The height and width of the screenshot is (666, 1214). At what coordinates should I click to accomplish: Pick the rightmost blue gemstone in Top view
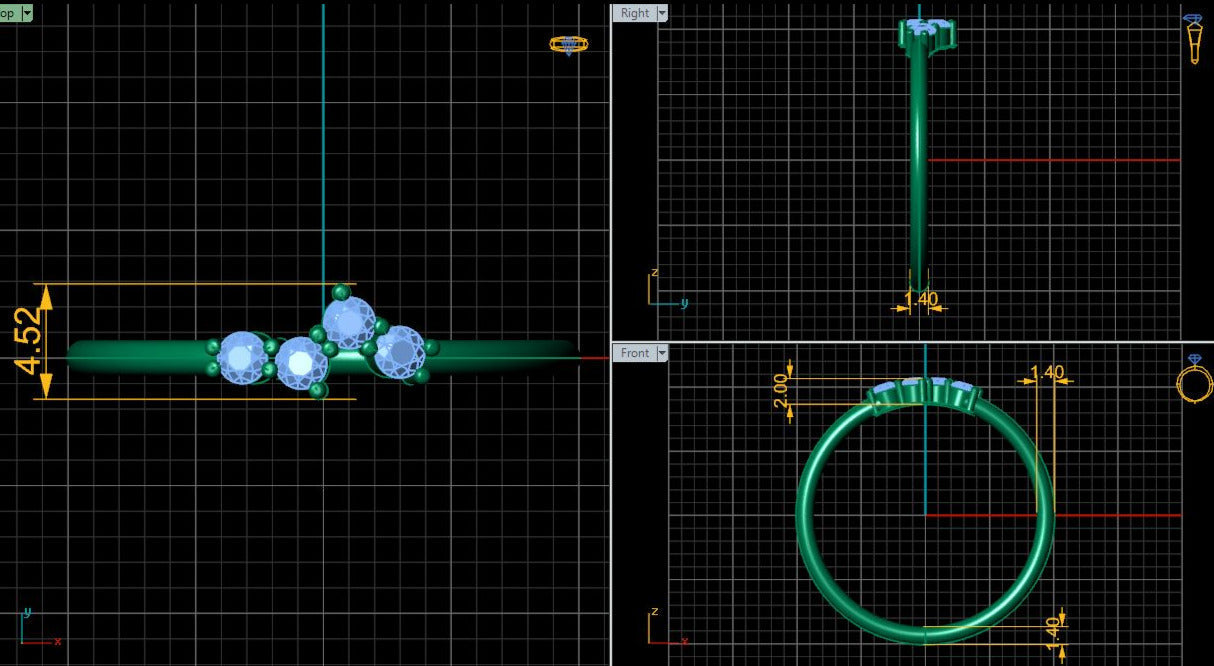[401, 351]
